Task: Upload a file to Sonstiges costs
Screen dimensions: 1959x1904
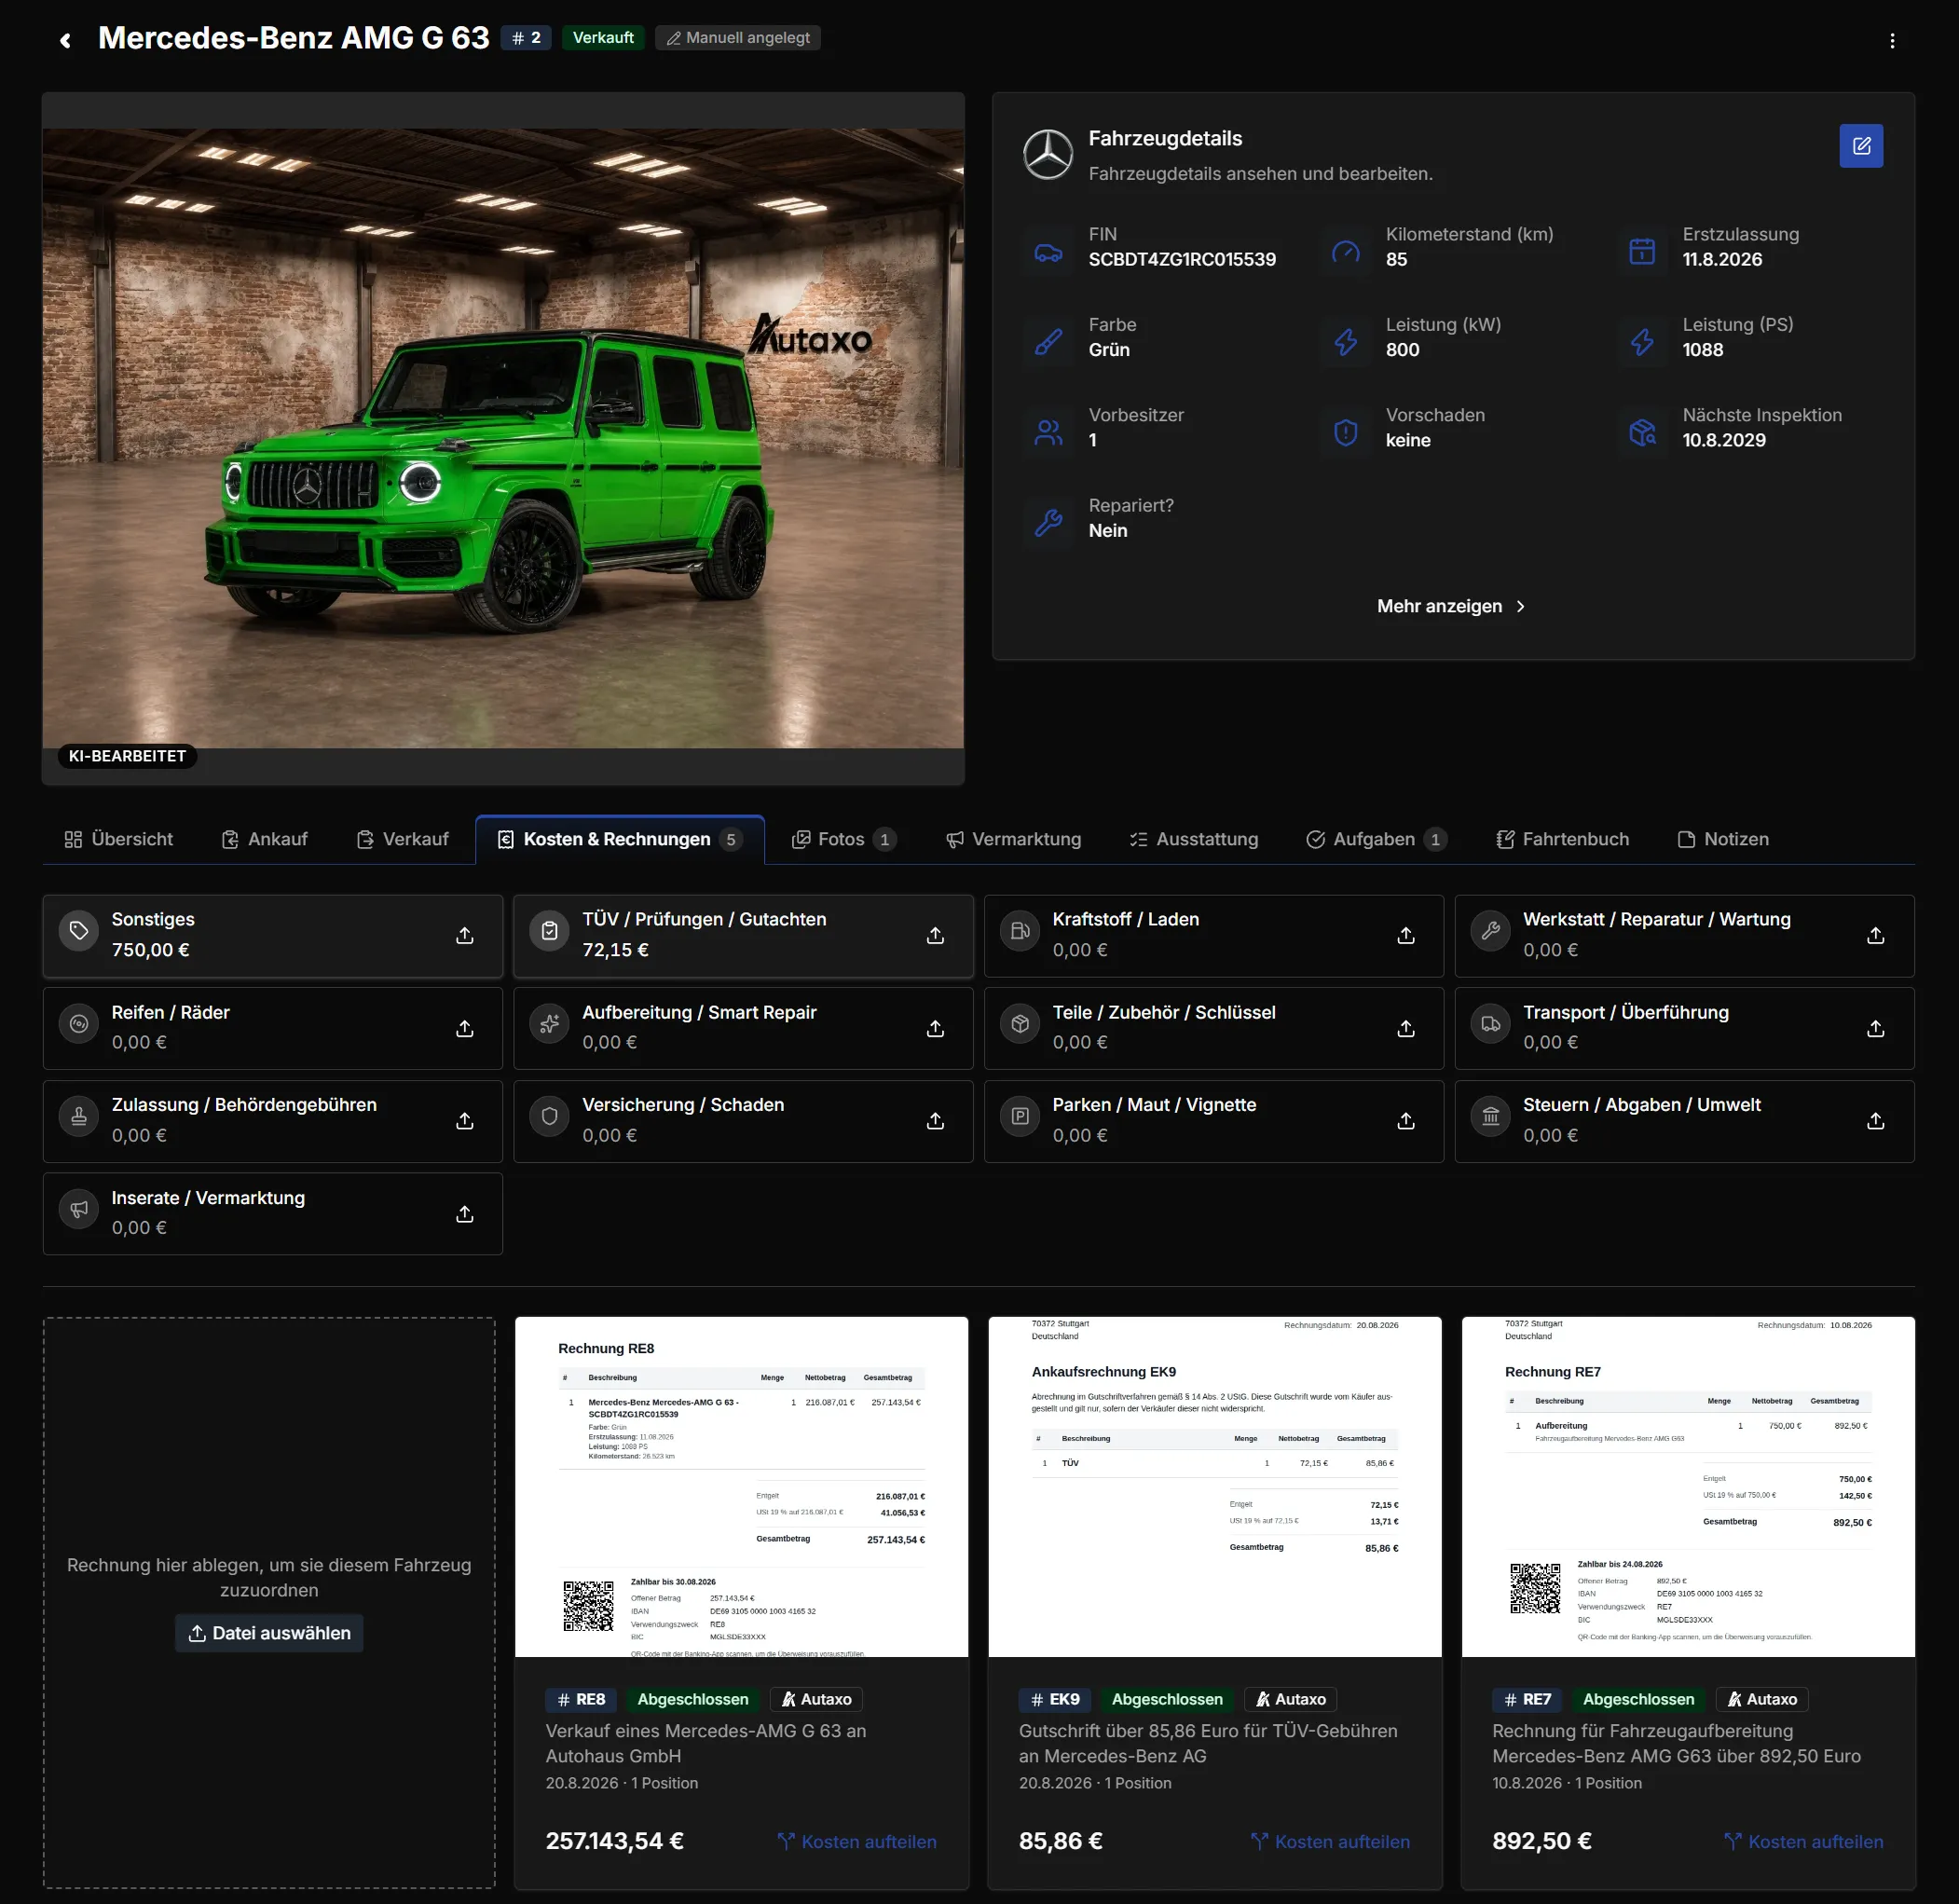Action: tap(465, 935)
